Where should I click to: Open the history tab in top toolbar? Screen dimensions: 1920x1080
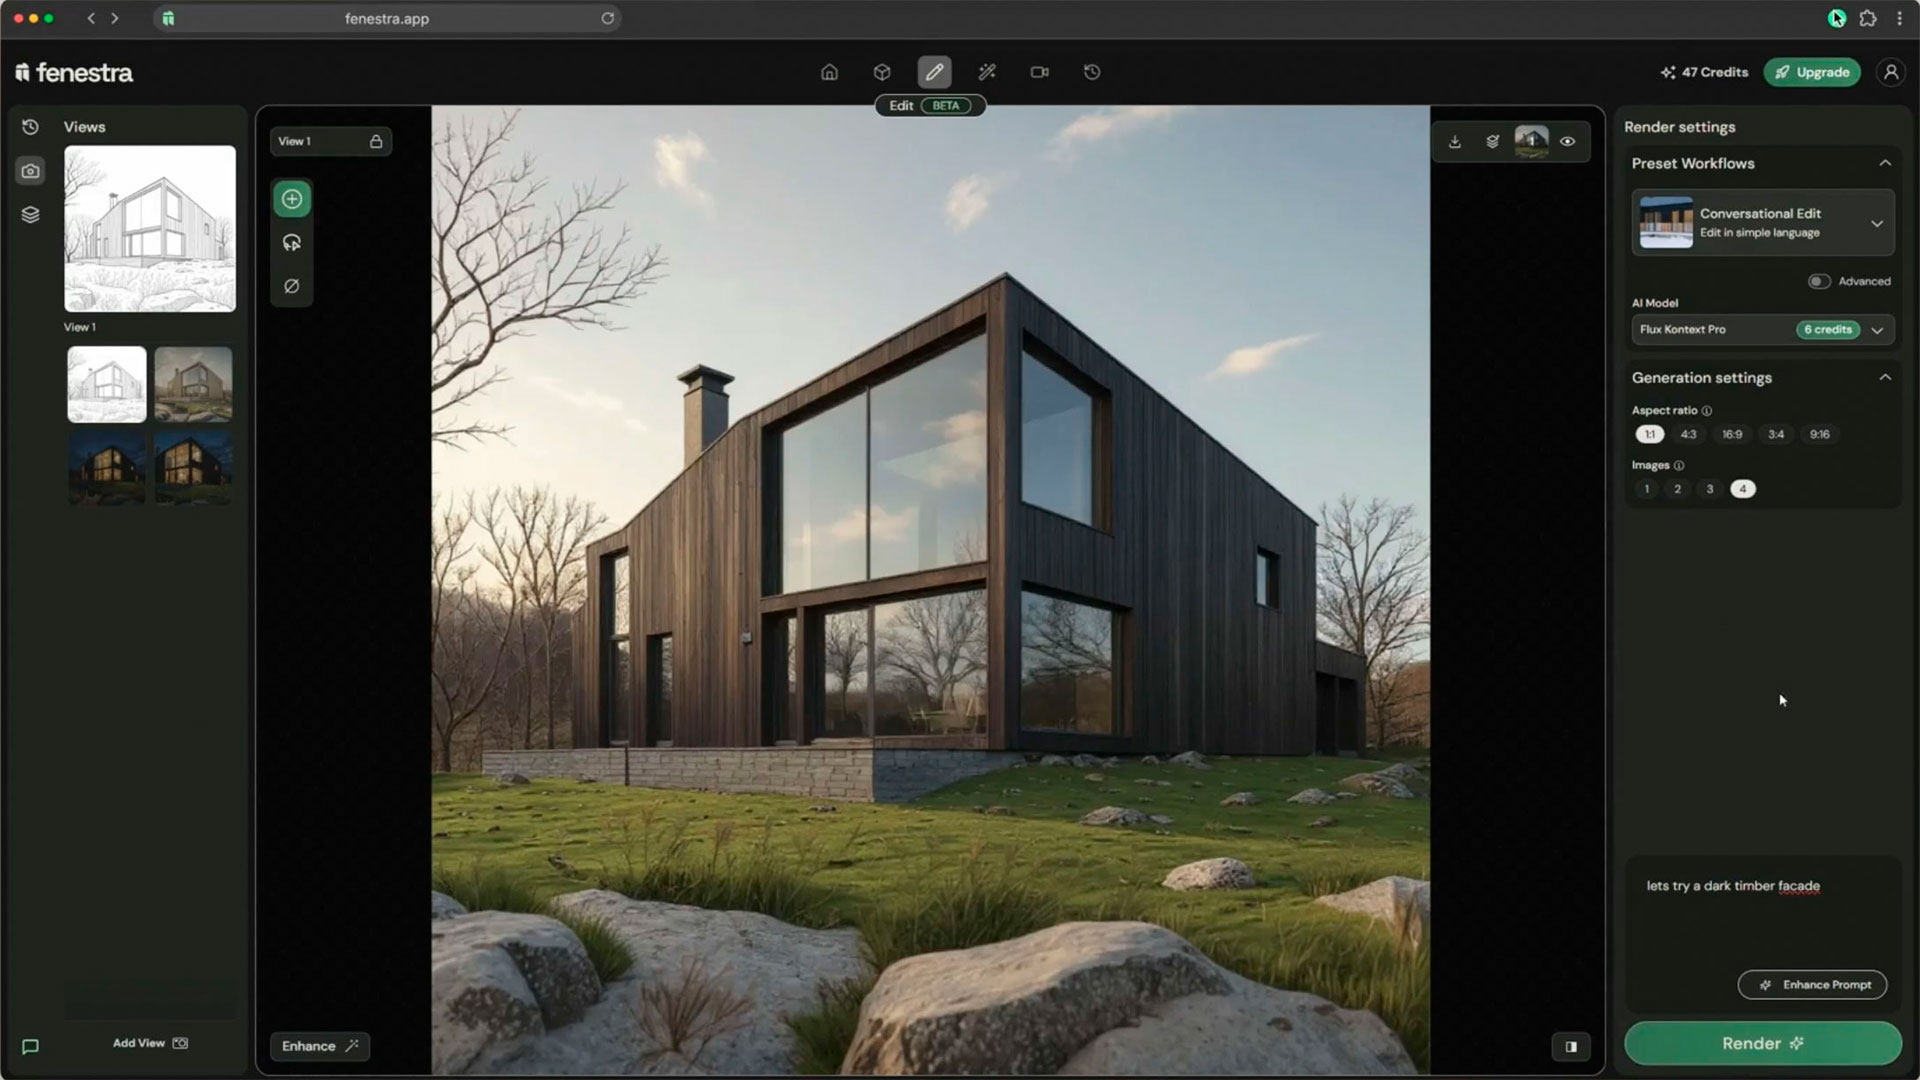[1092, 72]
